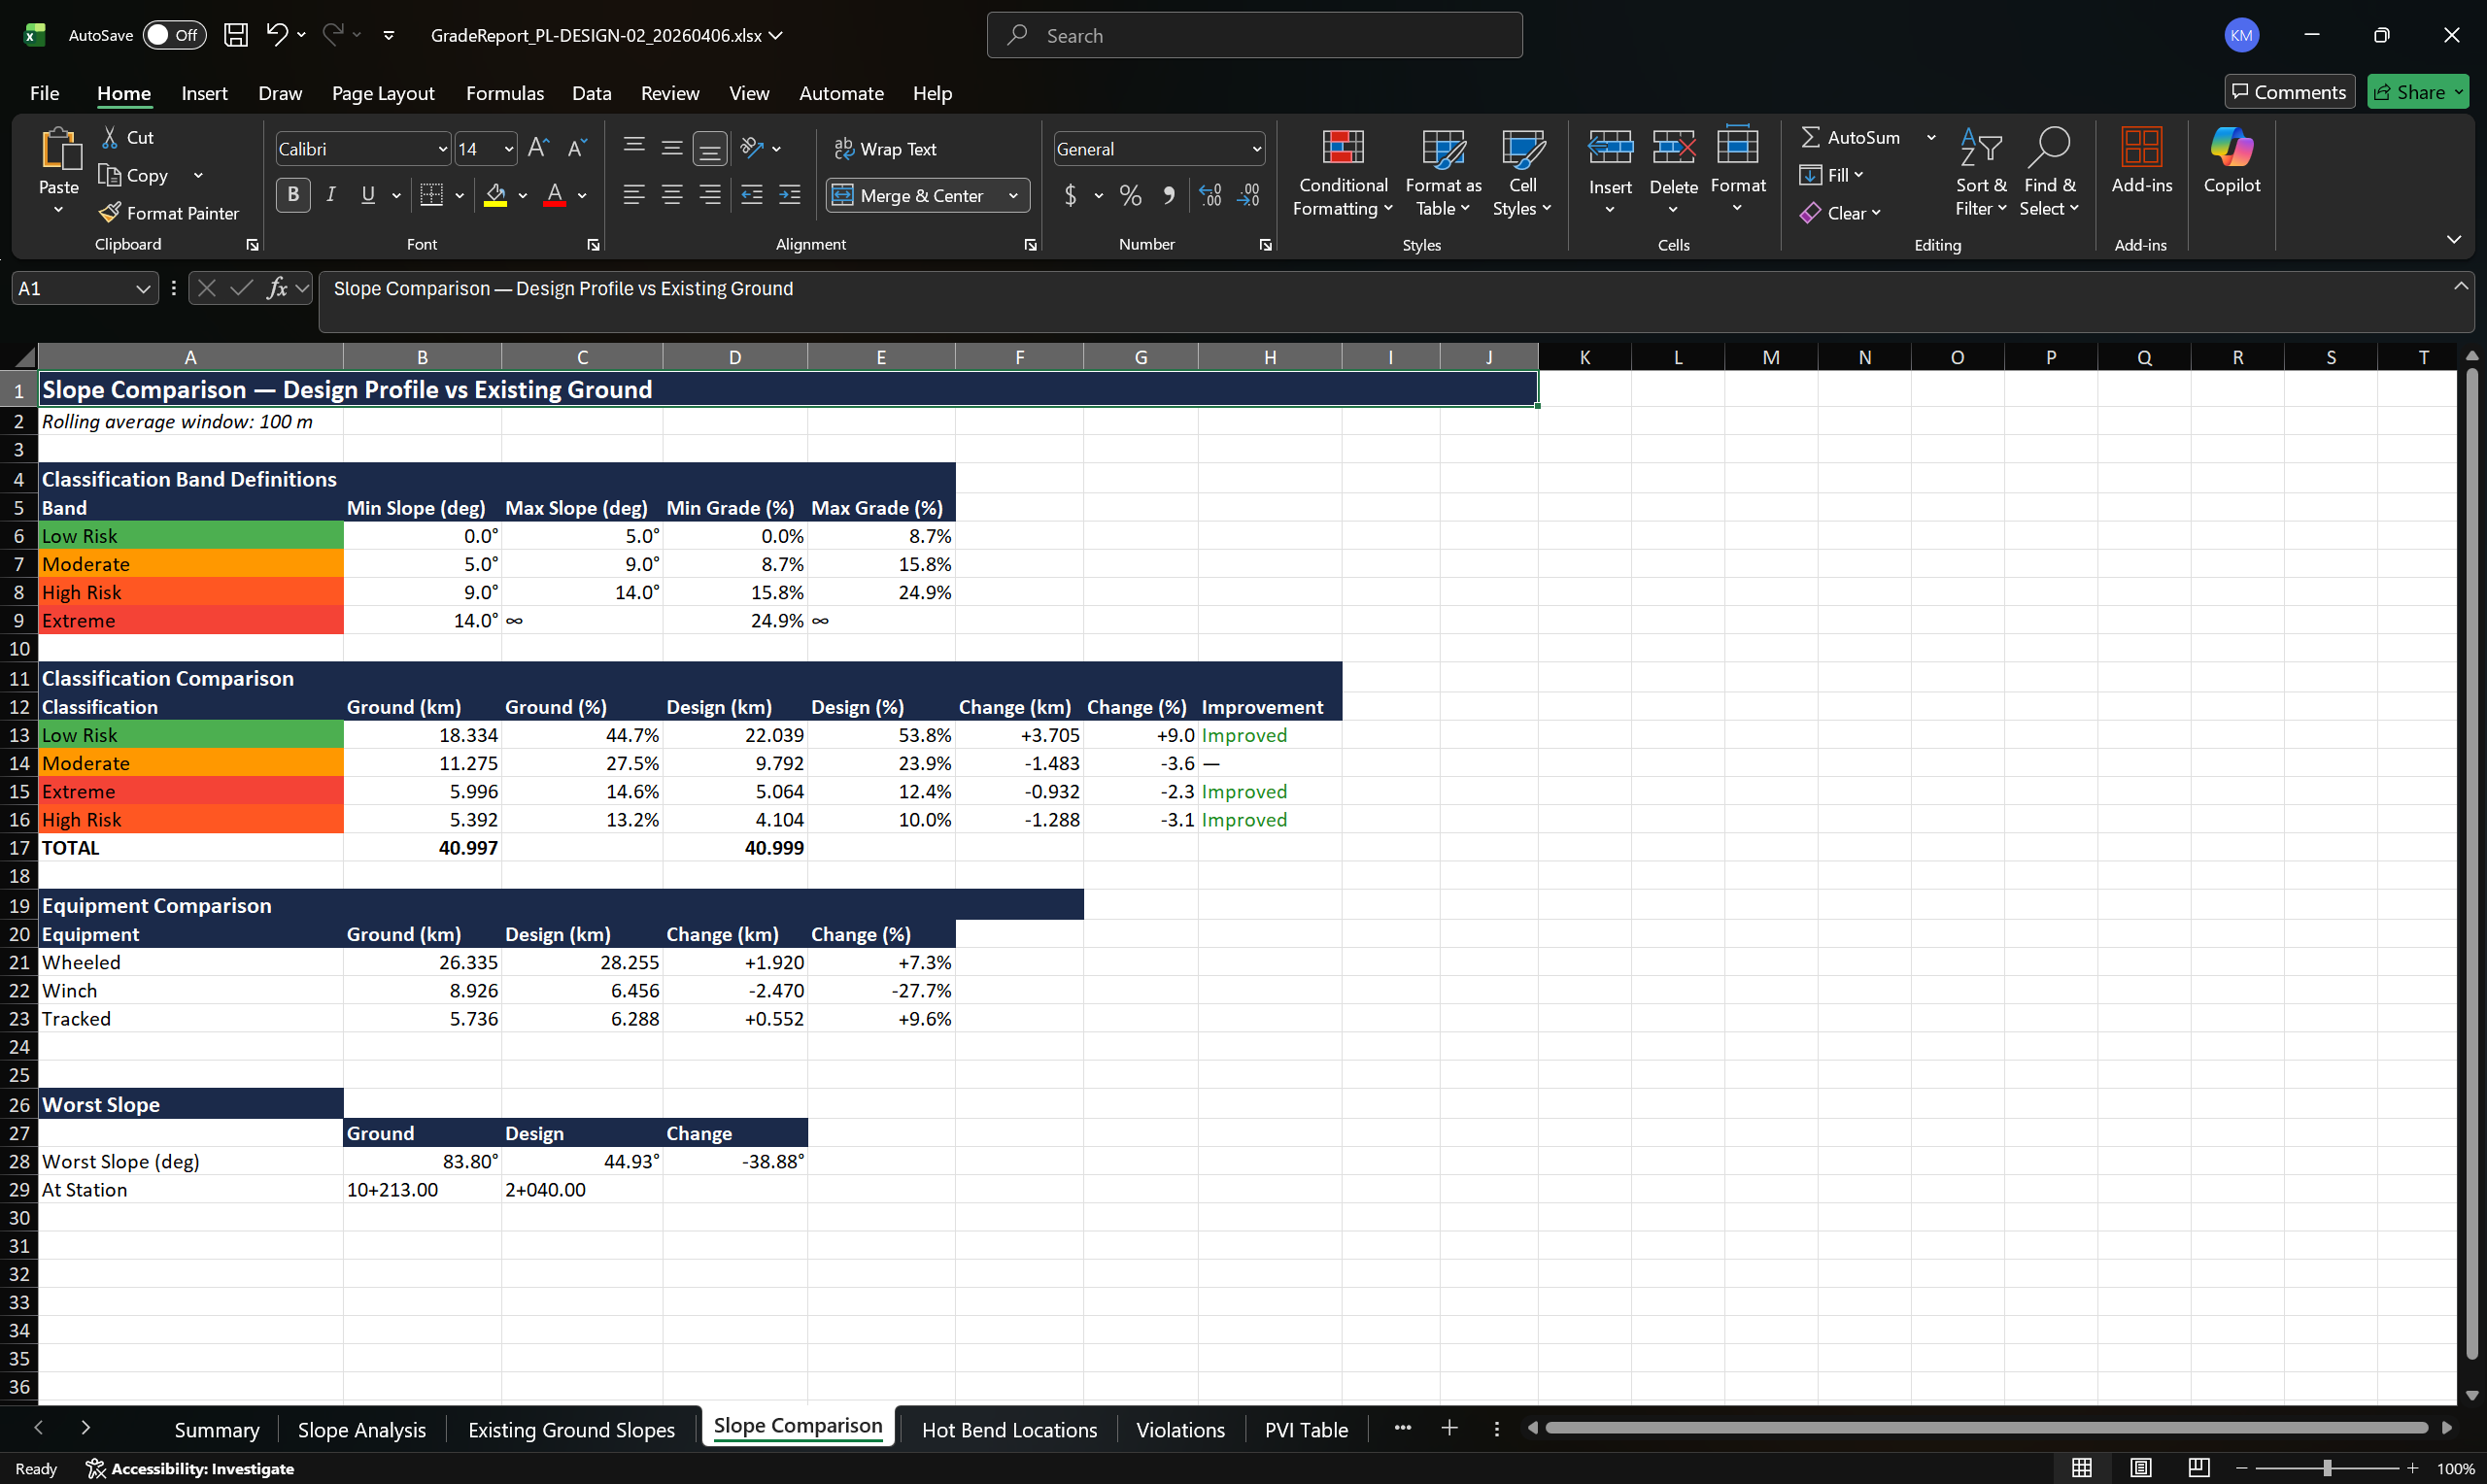Toggle AutoSave off switch
The width and height of the screenshot is (2487, 1484).
tap(174, 34)
